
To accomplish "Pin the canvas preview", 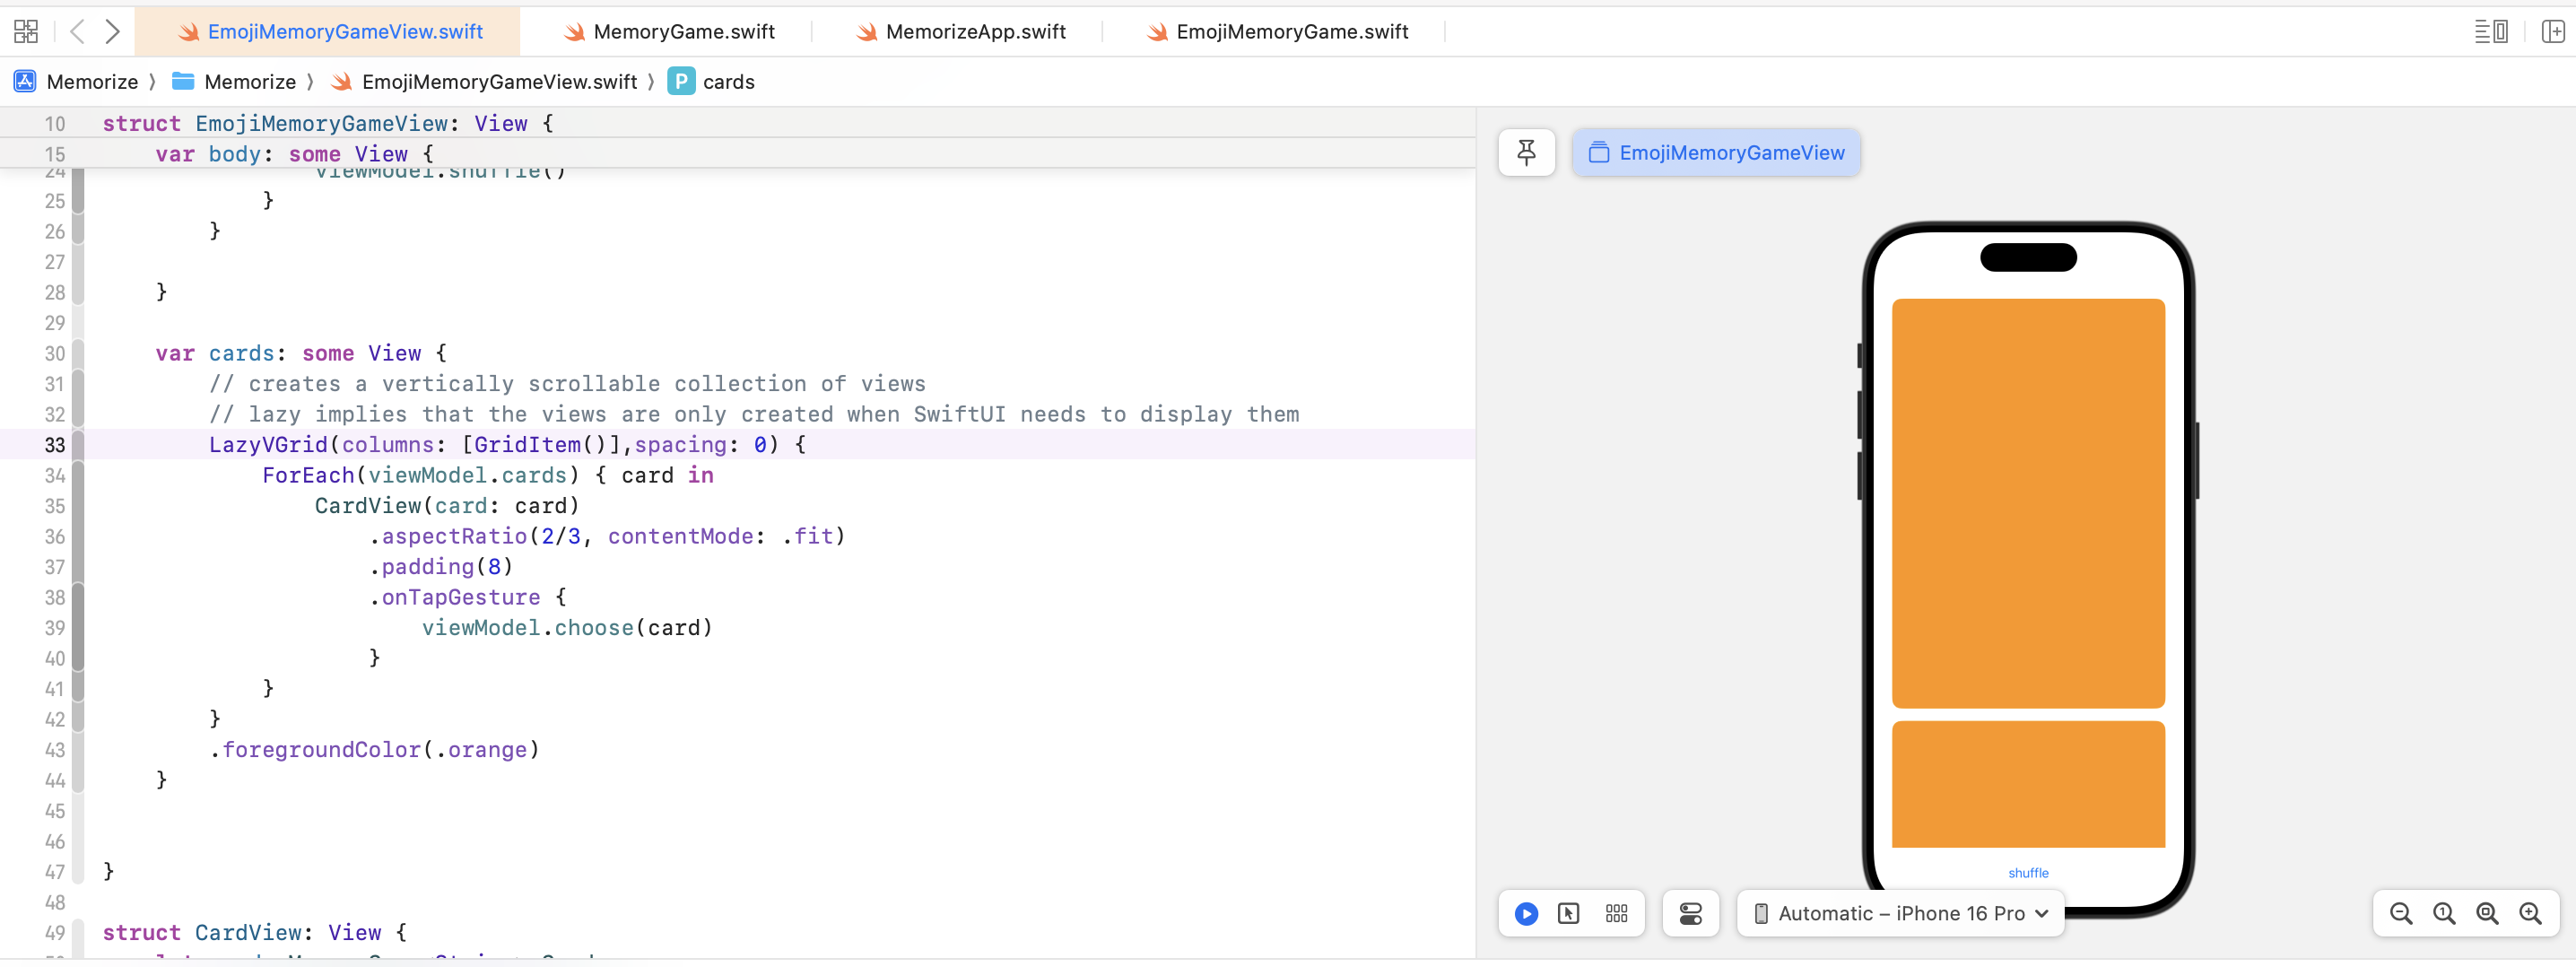I will point(1526,153).
